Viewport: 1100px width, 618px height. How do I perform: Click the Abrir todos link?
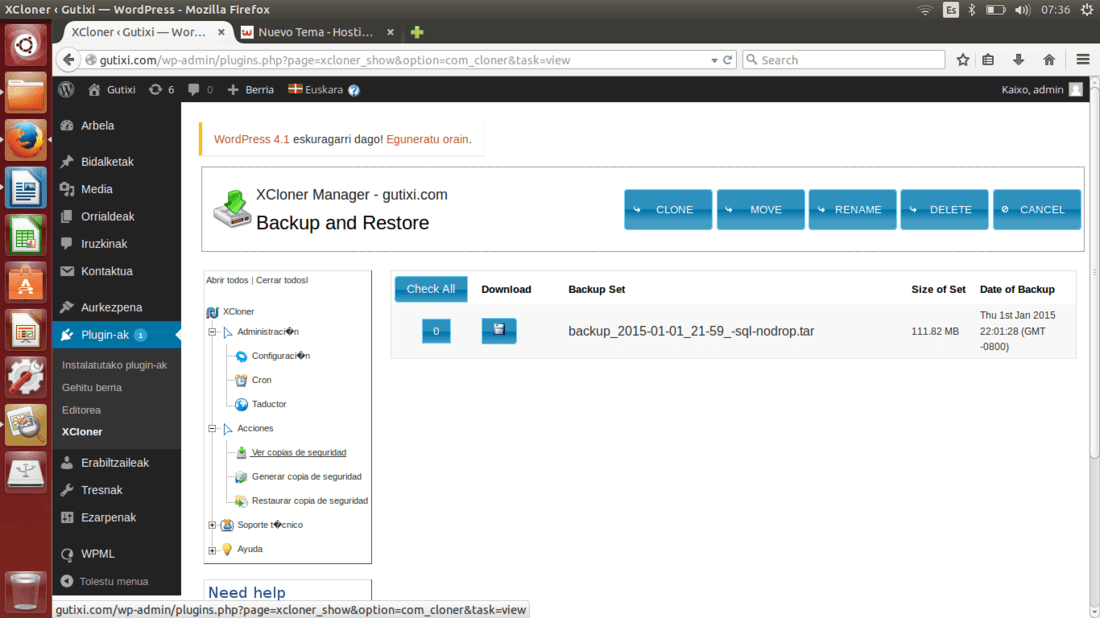(227, 280)
